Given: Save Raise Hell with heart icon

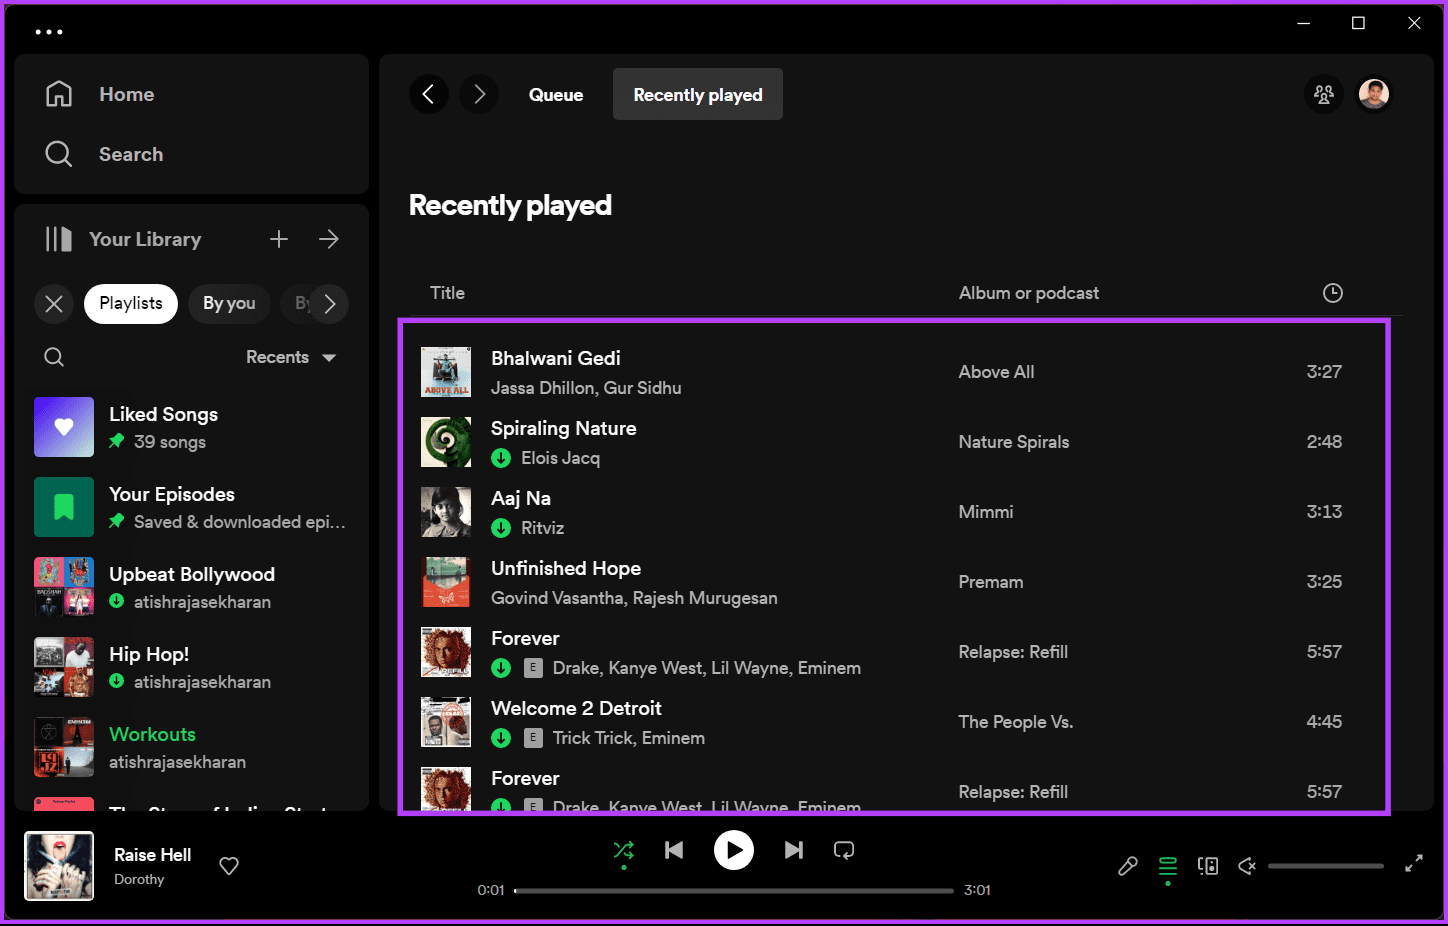Looking at the screenshot, I should click(x=229, y=866).
